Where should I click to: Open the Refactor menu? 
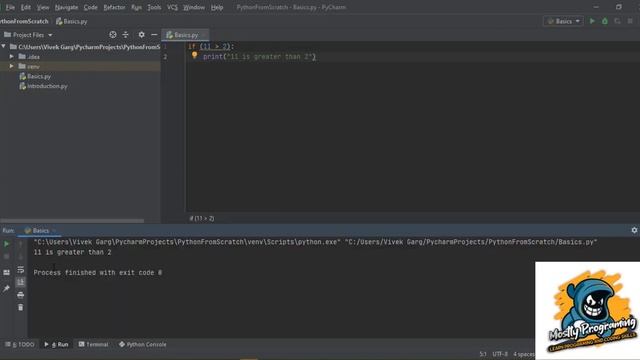pos(114,7)
